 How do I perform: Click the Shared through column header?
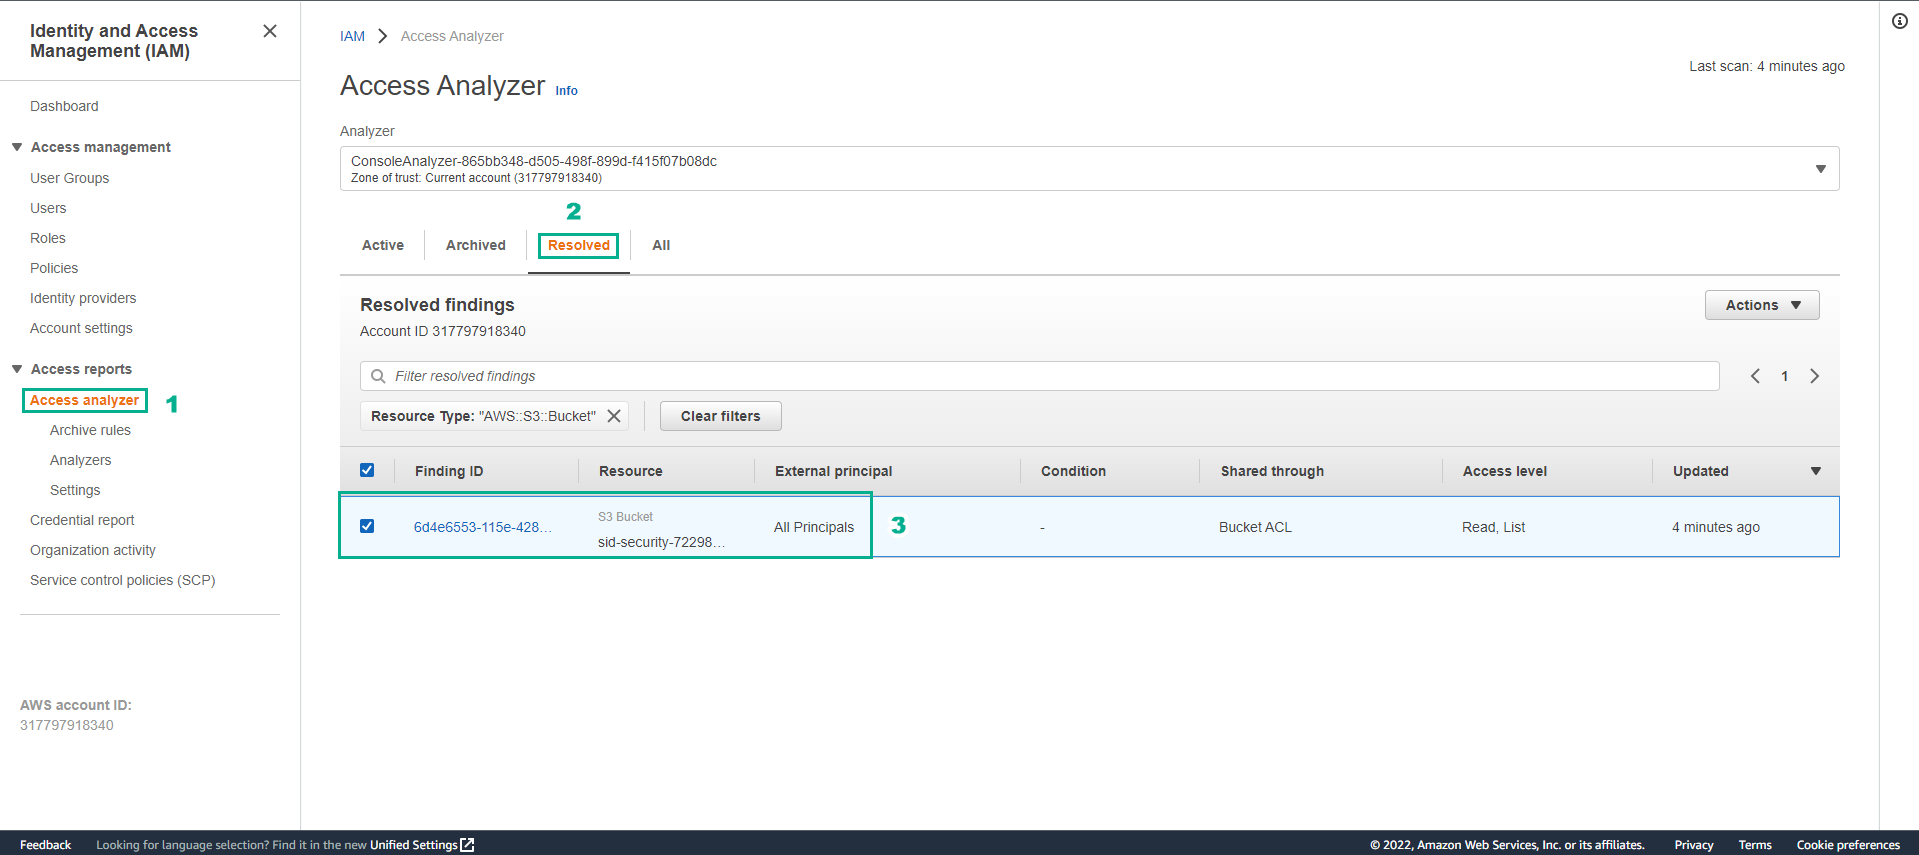1272,471
